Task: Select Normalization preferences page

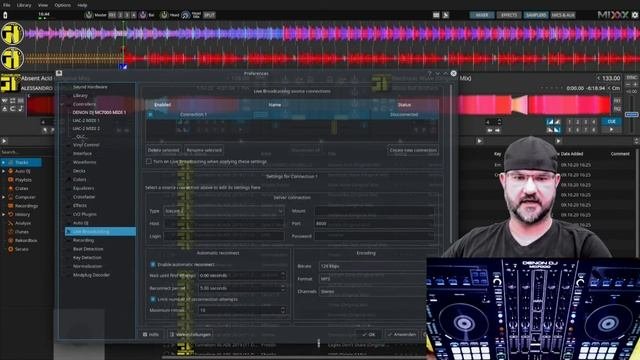Action: pyautogui.click(x=87, y=266)
